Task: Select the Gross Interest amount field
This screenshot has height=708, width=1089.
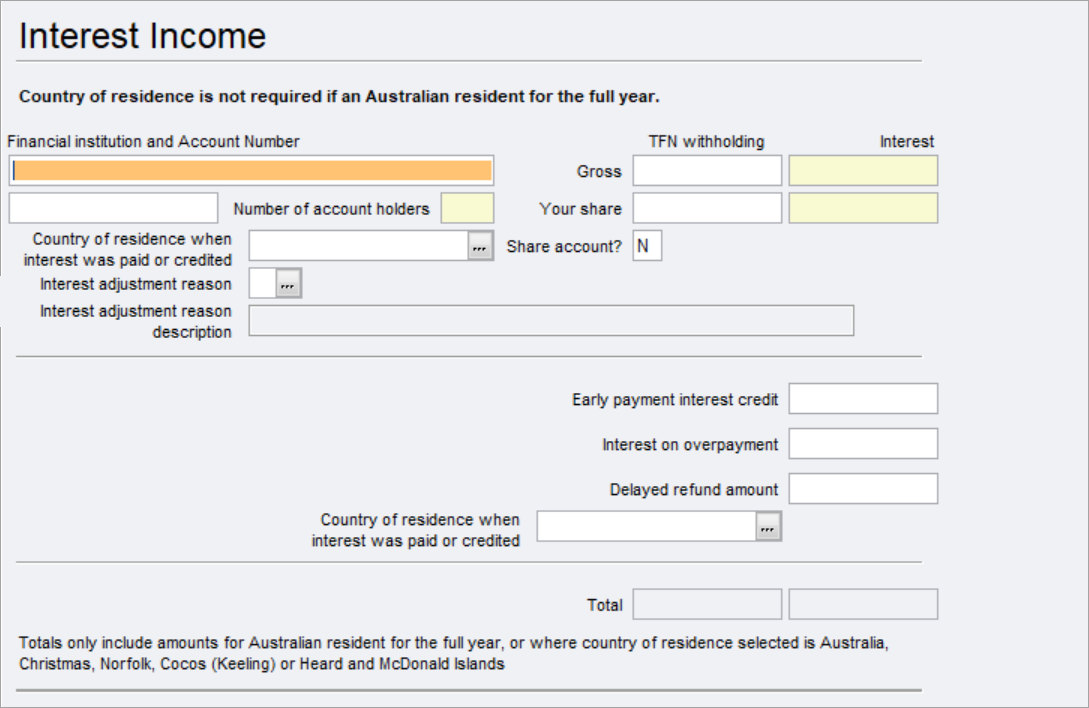Action: tap(863, 171)
